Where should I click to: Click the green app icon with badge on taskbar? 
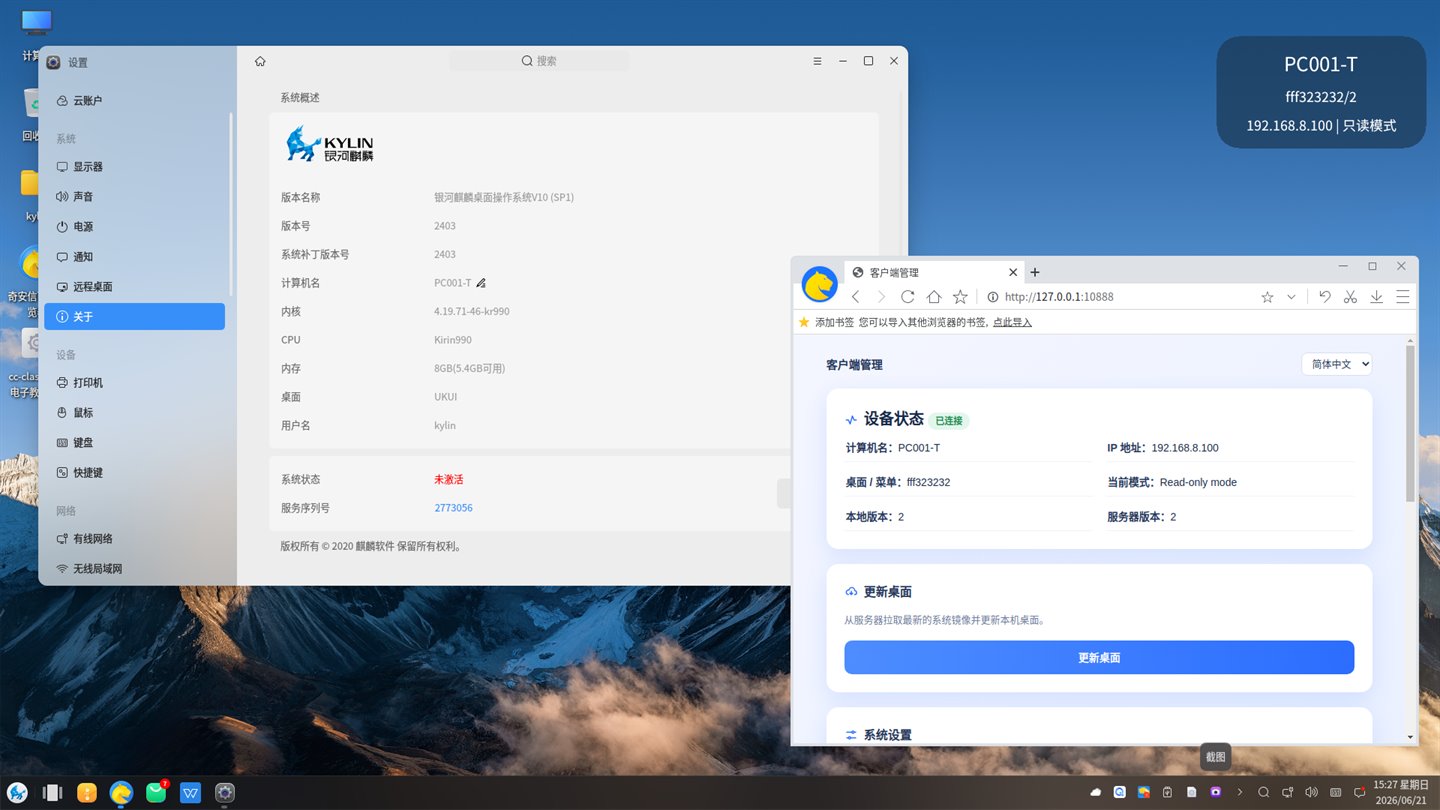[156, 792]
